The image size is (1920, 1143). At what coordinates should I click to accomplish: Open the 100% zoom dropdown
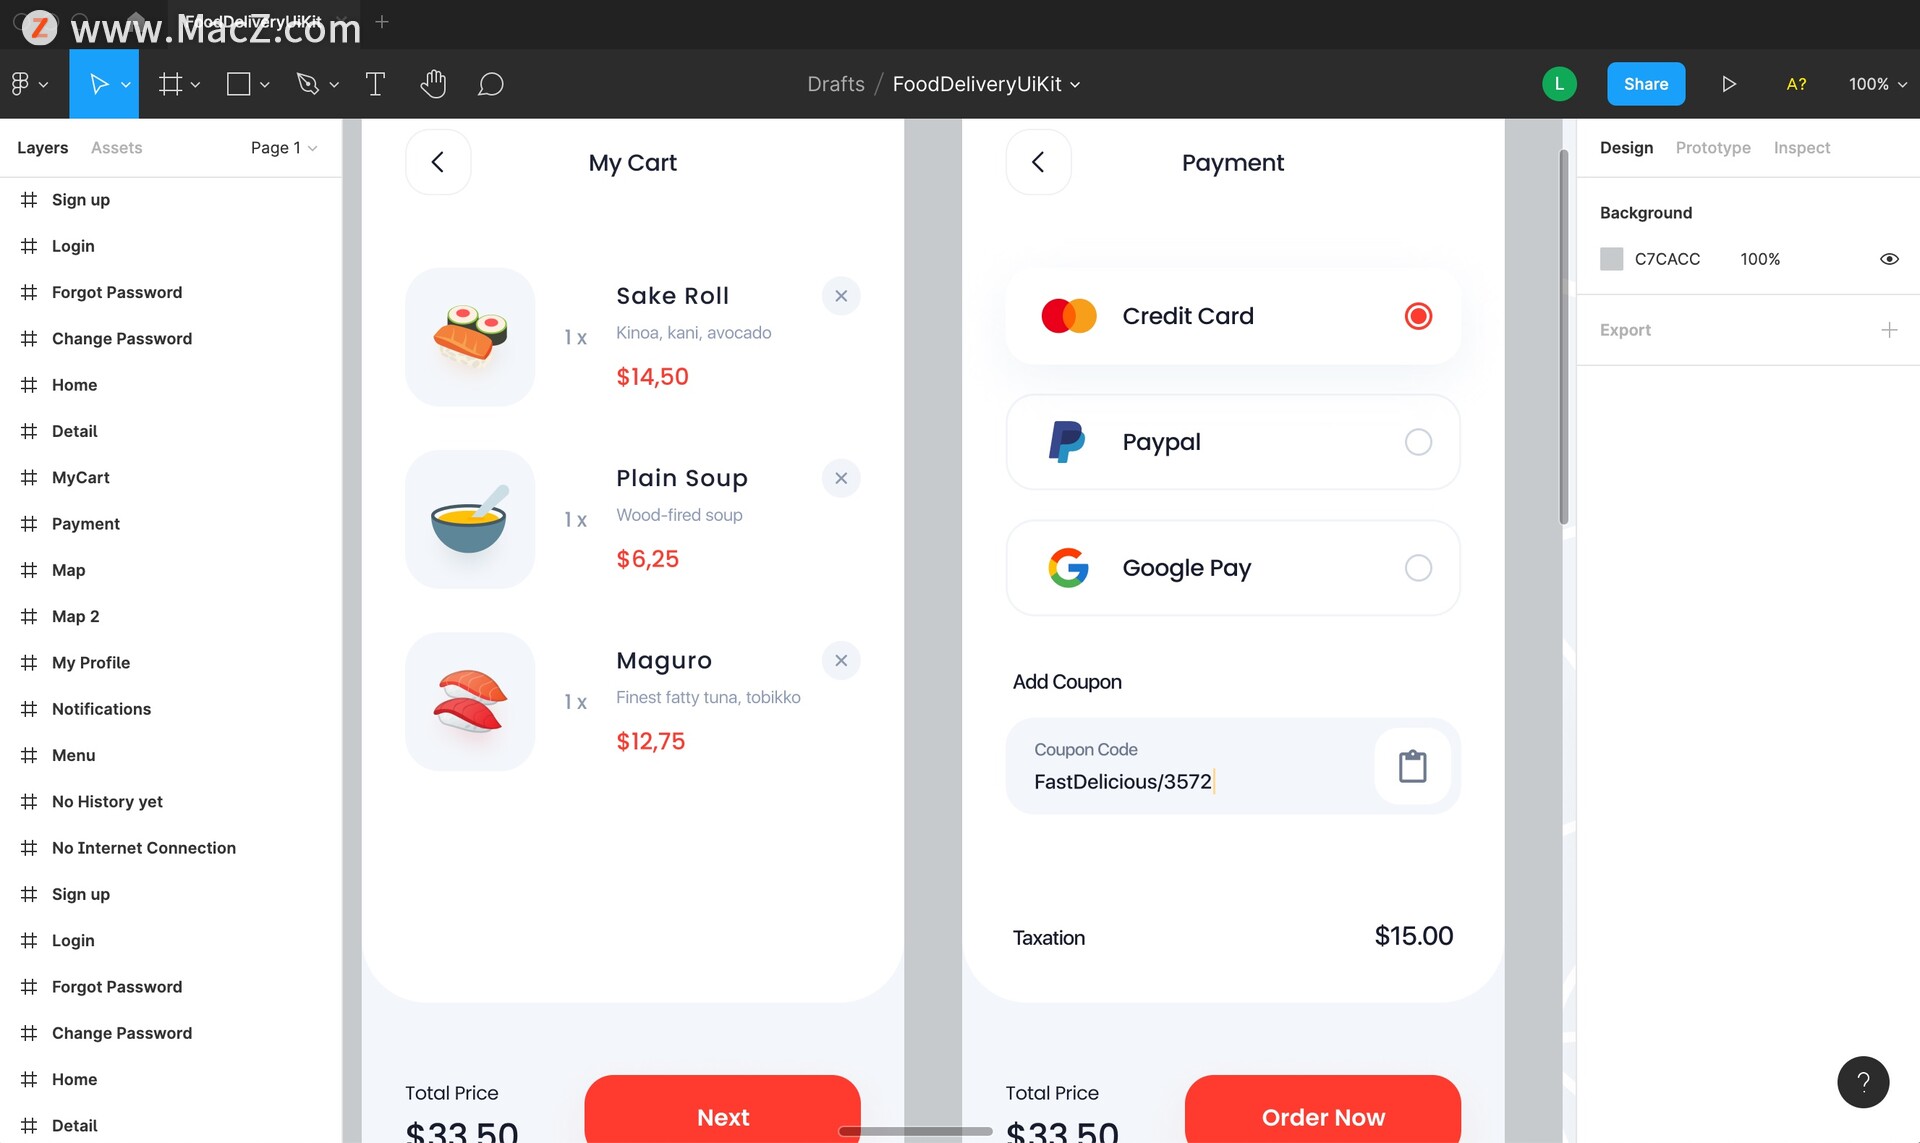1877,84
